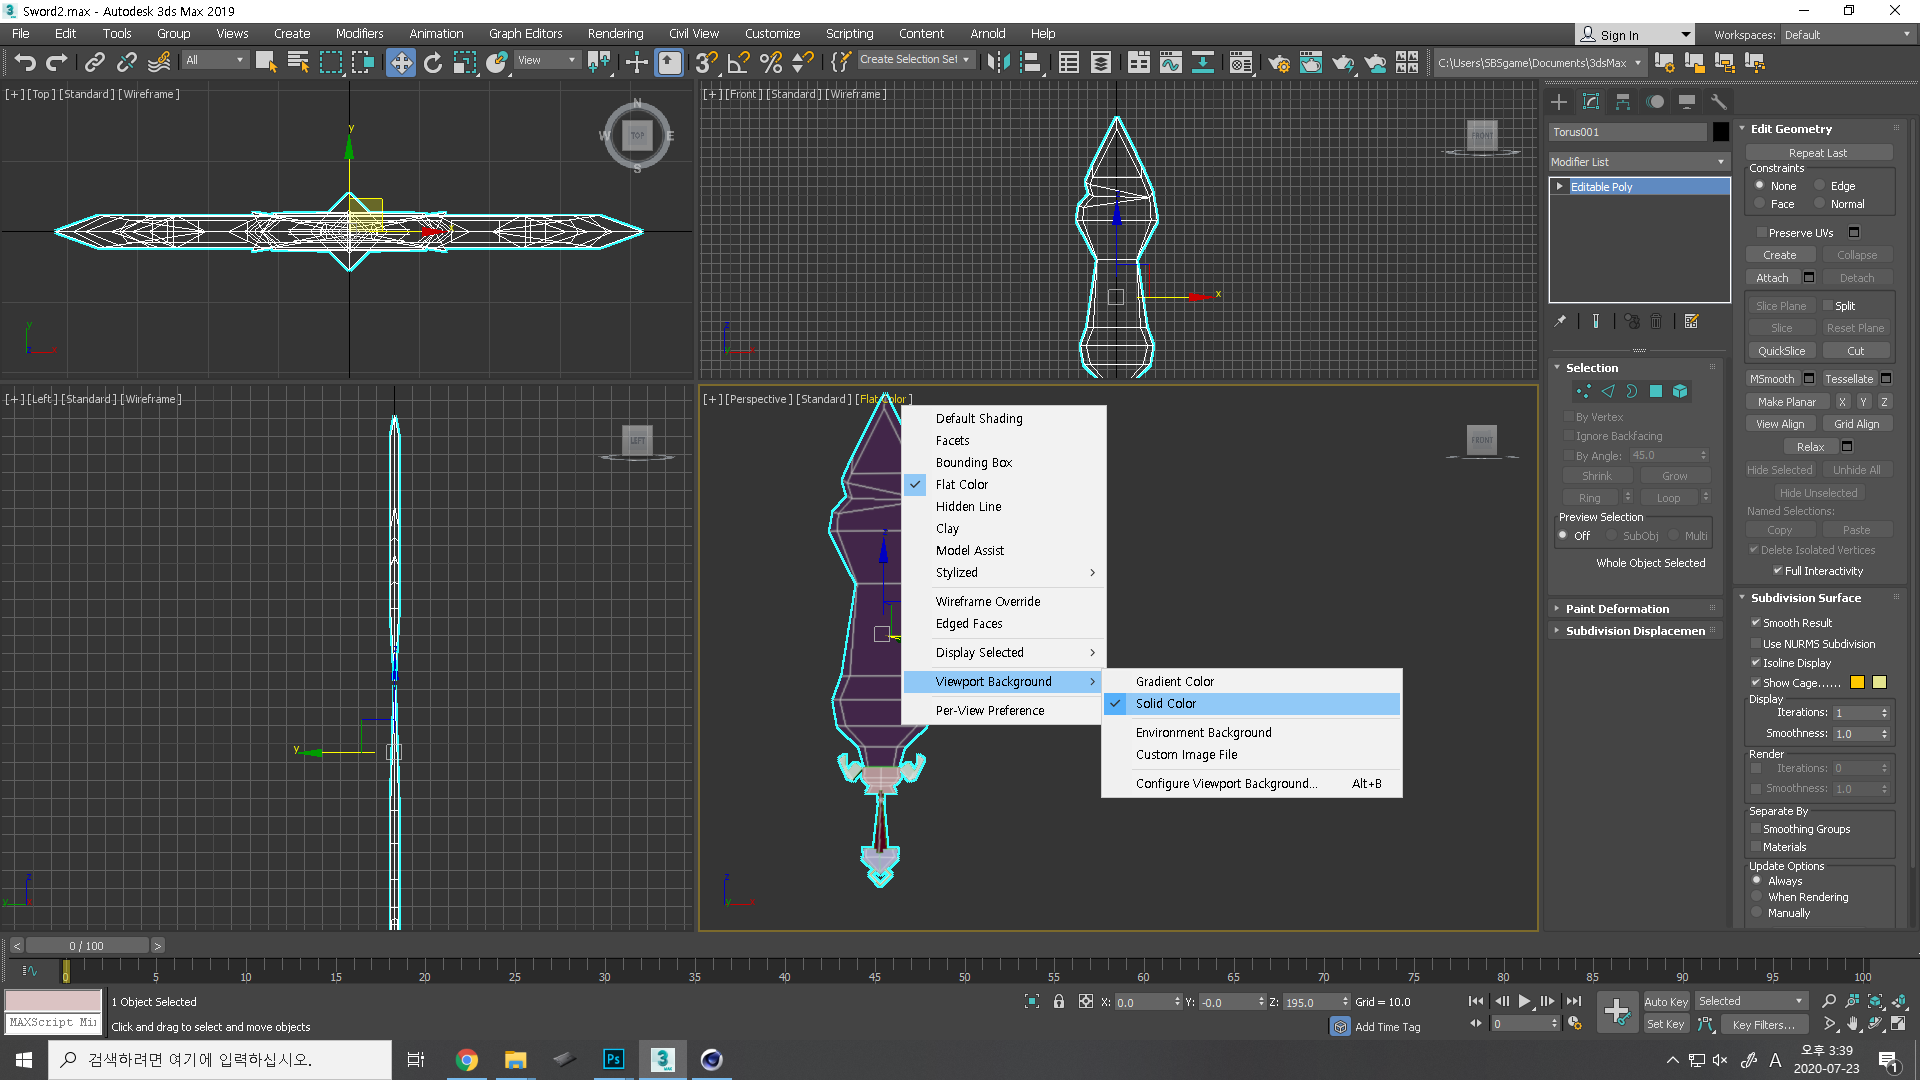This screenshot has height=1080, width=1920.
Task: Open the Hierarchy panel tab icon
Action: coord(1623,102)
